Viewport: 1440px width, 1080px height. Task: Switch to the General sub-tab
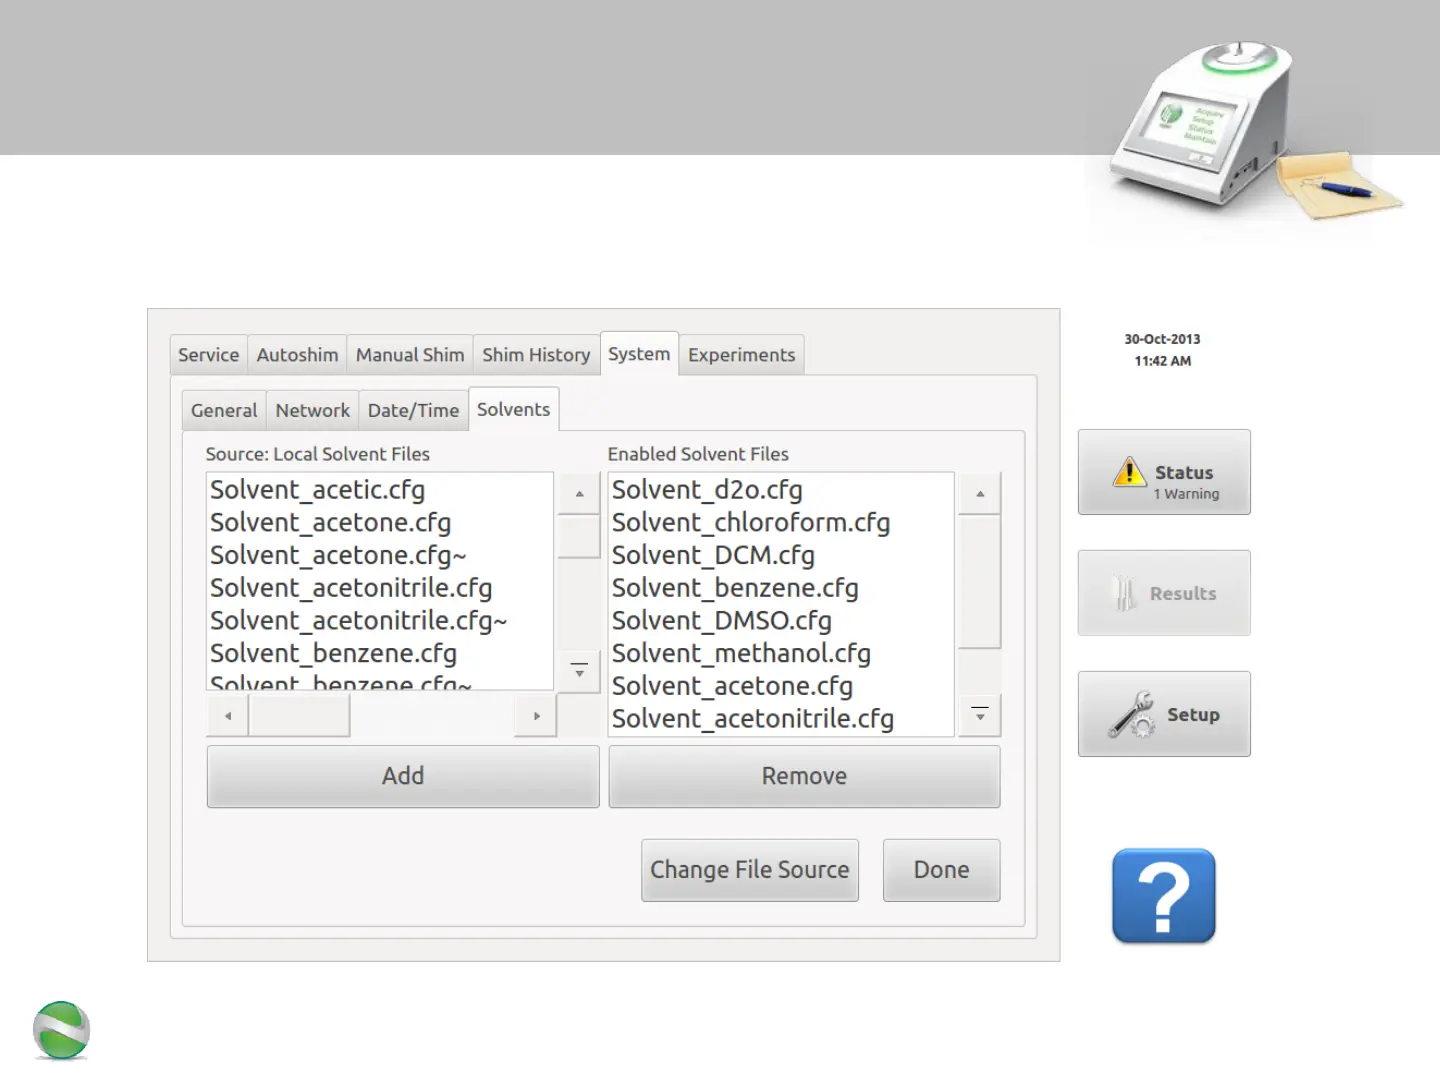point(224,411)
